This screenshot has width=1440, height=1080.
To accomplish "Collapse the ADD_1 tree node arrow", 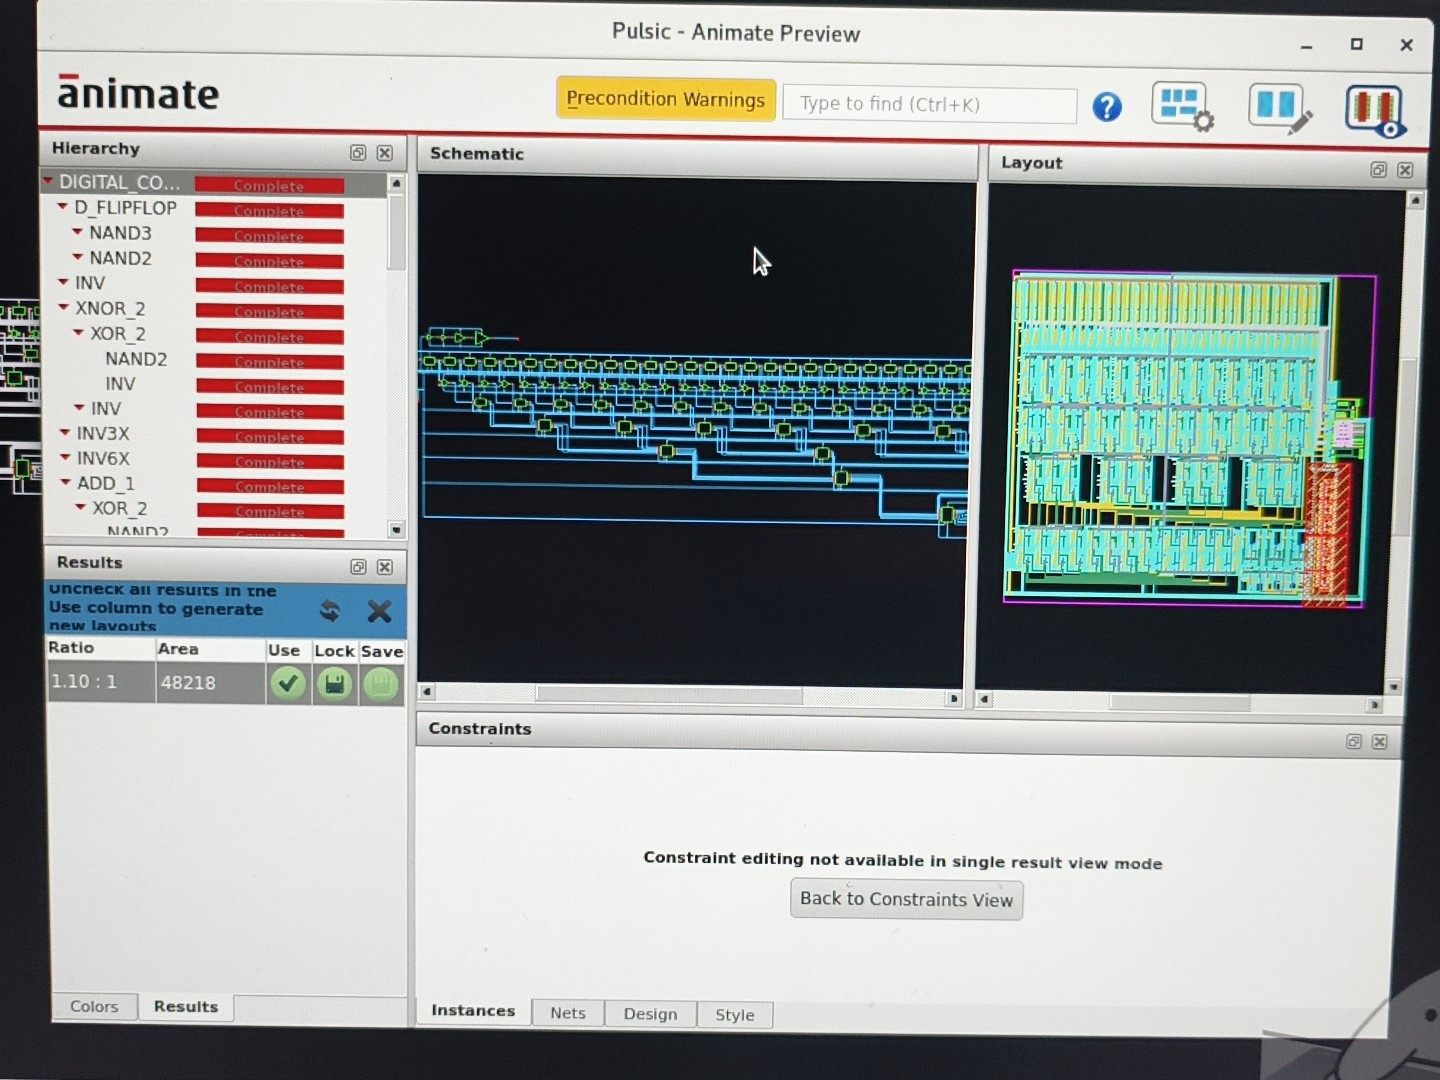I will point(66,483).
